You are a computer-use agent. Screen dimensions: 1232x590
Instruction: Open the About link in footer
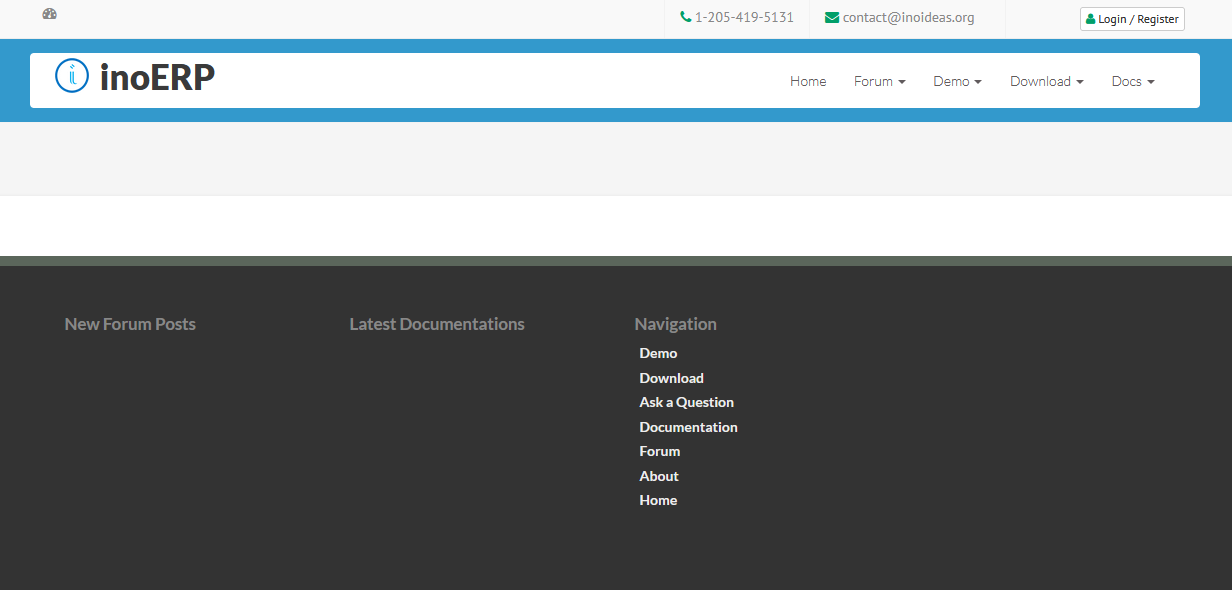coord(659,476)
